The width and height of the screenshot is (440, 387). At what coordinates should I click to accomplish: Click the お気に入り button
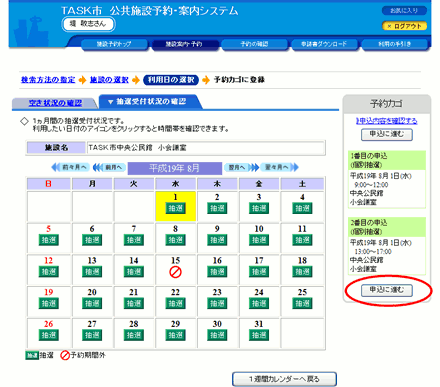pos(404,11)
